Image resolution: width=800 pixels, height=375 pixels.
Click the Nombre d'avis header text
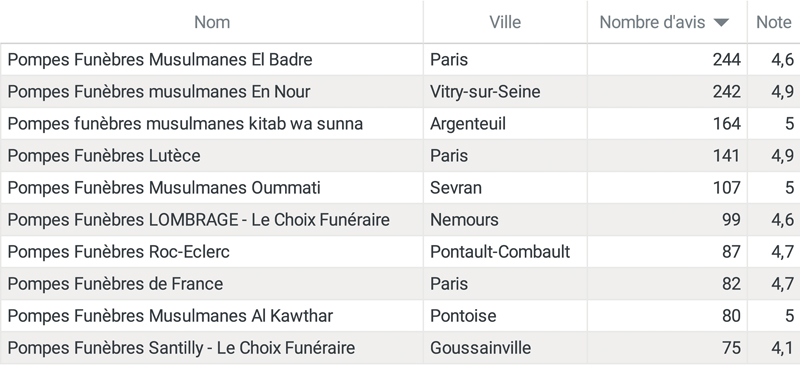click(x=652, y=22)
